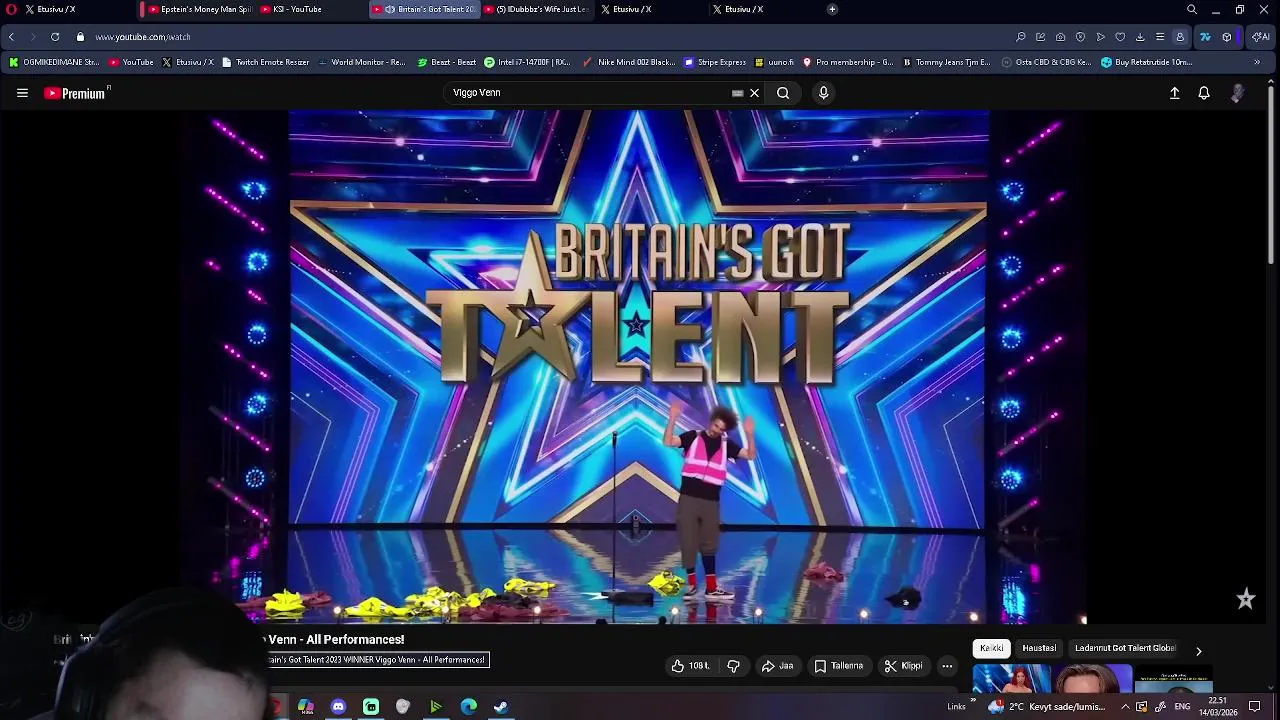Open the YouTube guide hamburger menu
1280x720 pixels.
[x=22, y=93]
